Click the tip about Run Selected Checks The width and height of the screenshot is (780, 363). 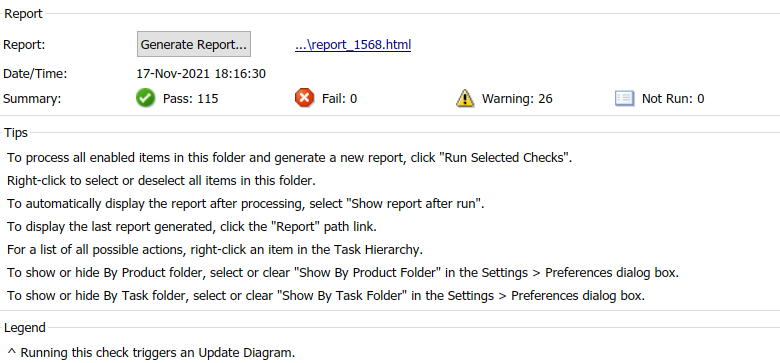pos(290,158)
